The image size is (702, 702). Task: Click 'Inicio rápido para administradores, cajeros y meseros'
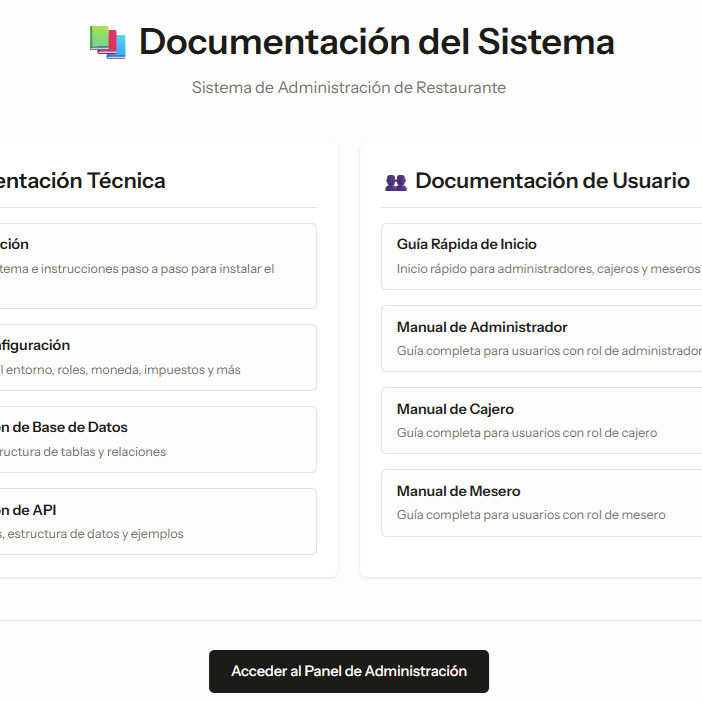[548, 269]
